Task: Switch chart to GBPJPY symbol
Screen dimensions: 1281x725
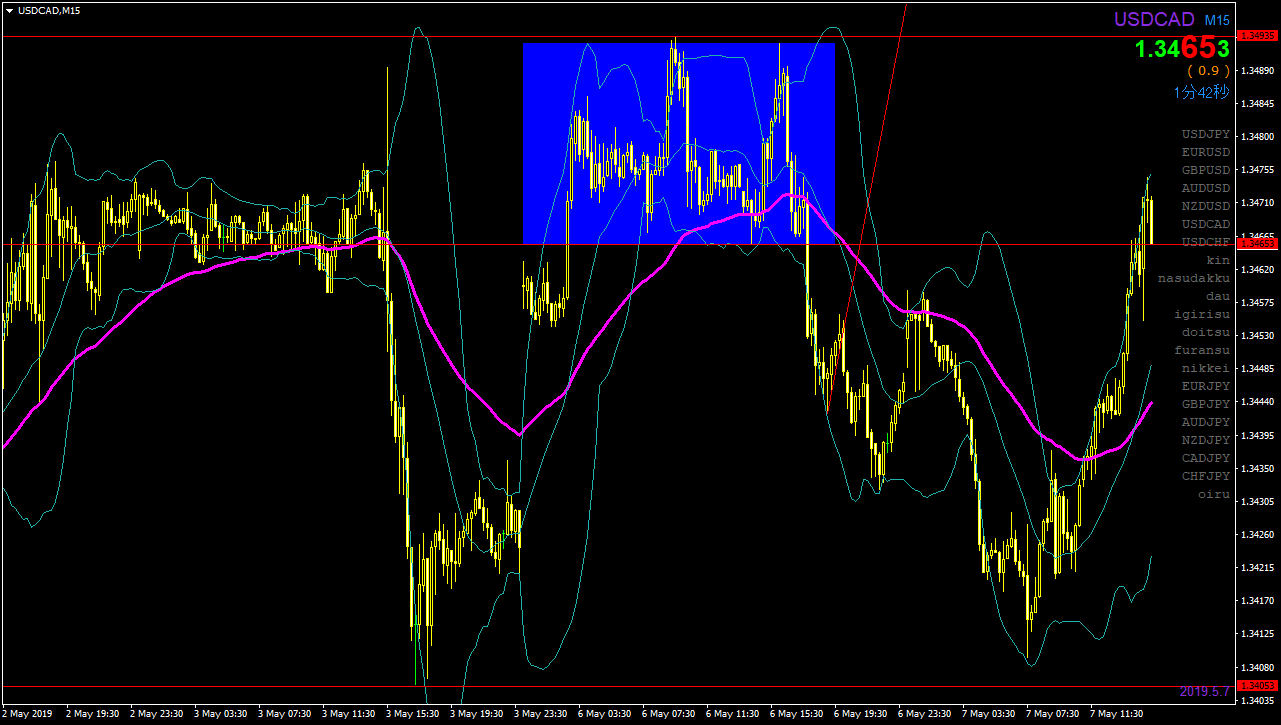Action: [x=1206, y=404]
